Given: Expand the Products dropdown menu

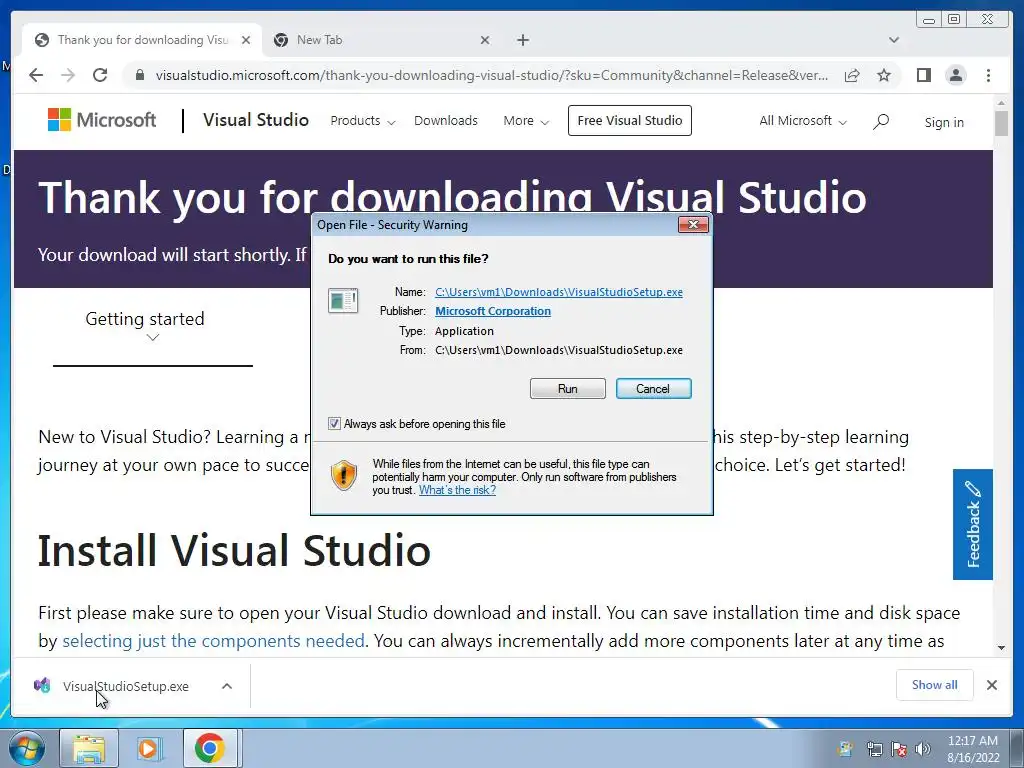Looking at the screenshot, I should point(362,121).
